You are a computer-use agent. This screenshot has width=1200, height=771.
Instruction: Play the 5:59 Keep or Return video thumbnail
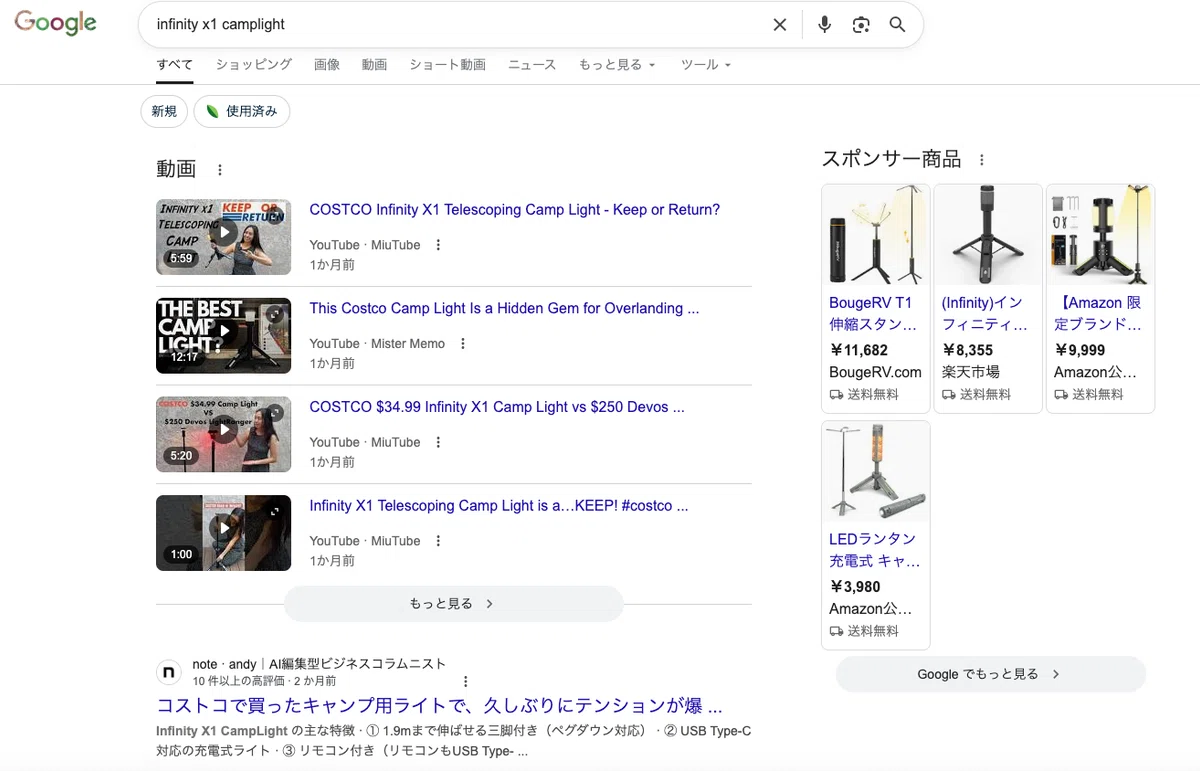click(x=224, y=237)
